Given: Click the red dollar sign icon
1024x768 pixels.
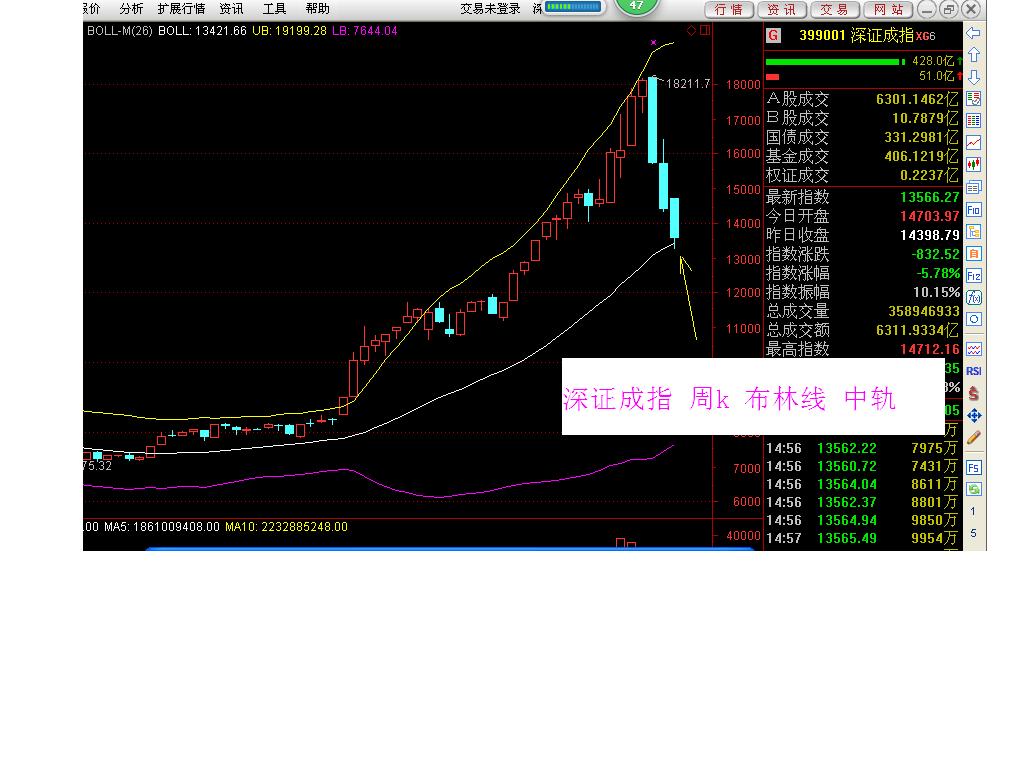Looking at the screenshot, I should tap(973, 393).
